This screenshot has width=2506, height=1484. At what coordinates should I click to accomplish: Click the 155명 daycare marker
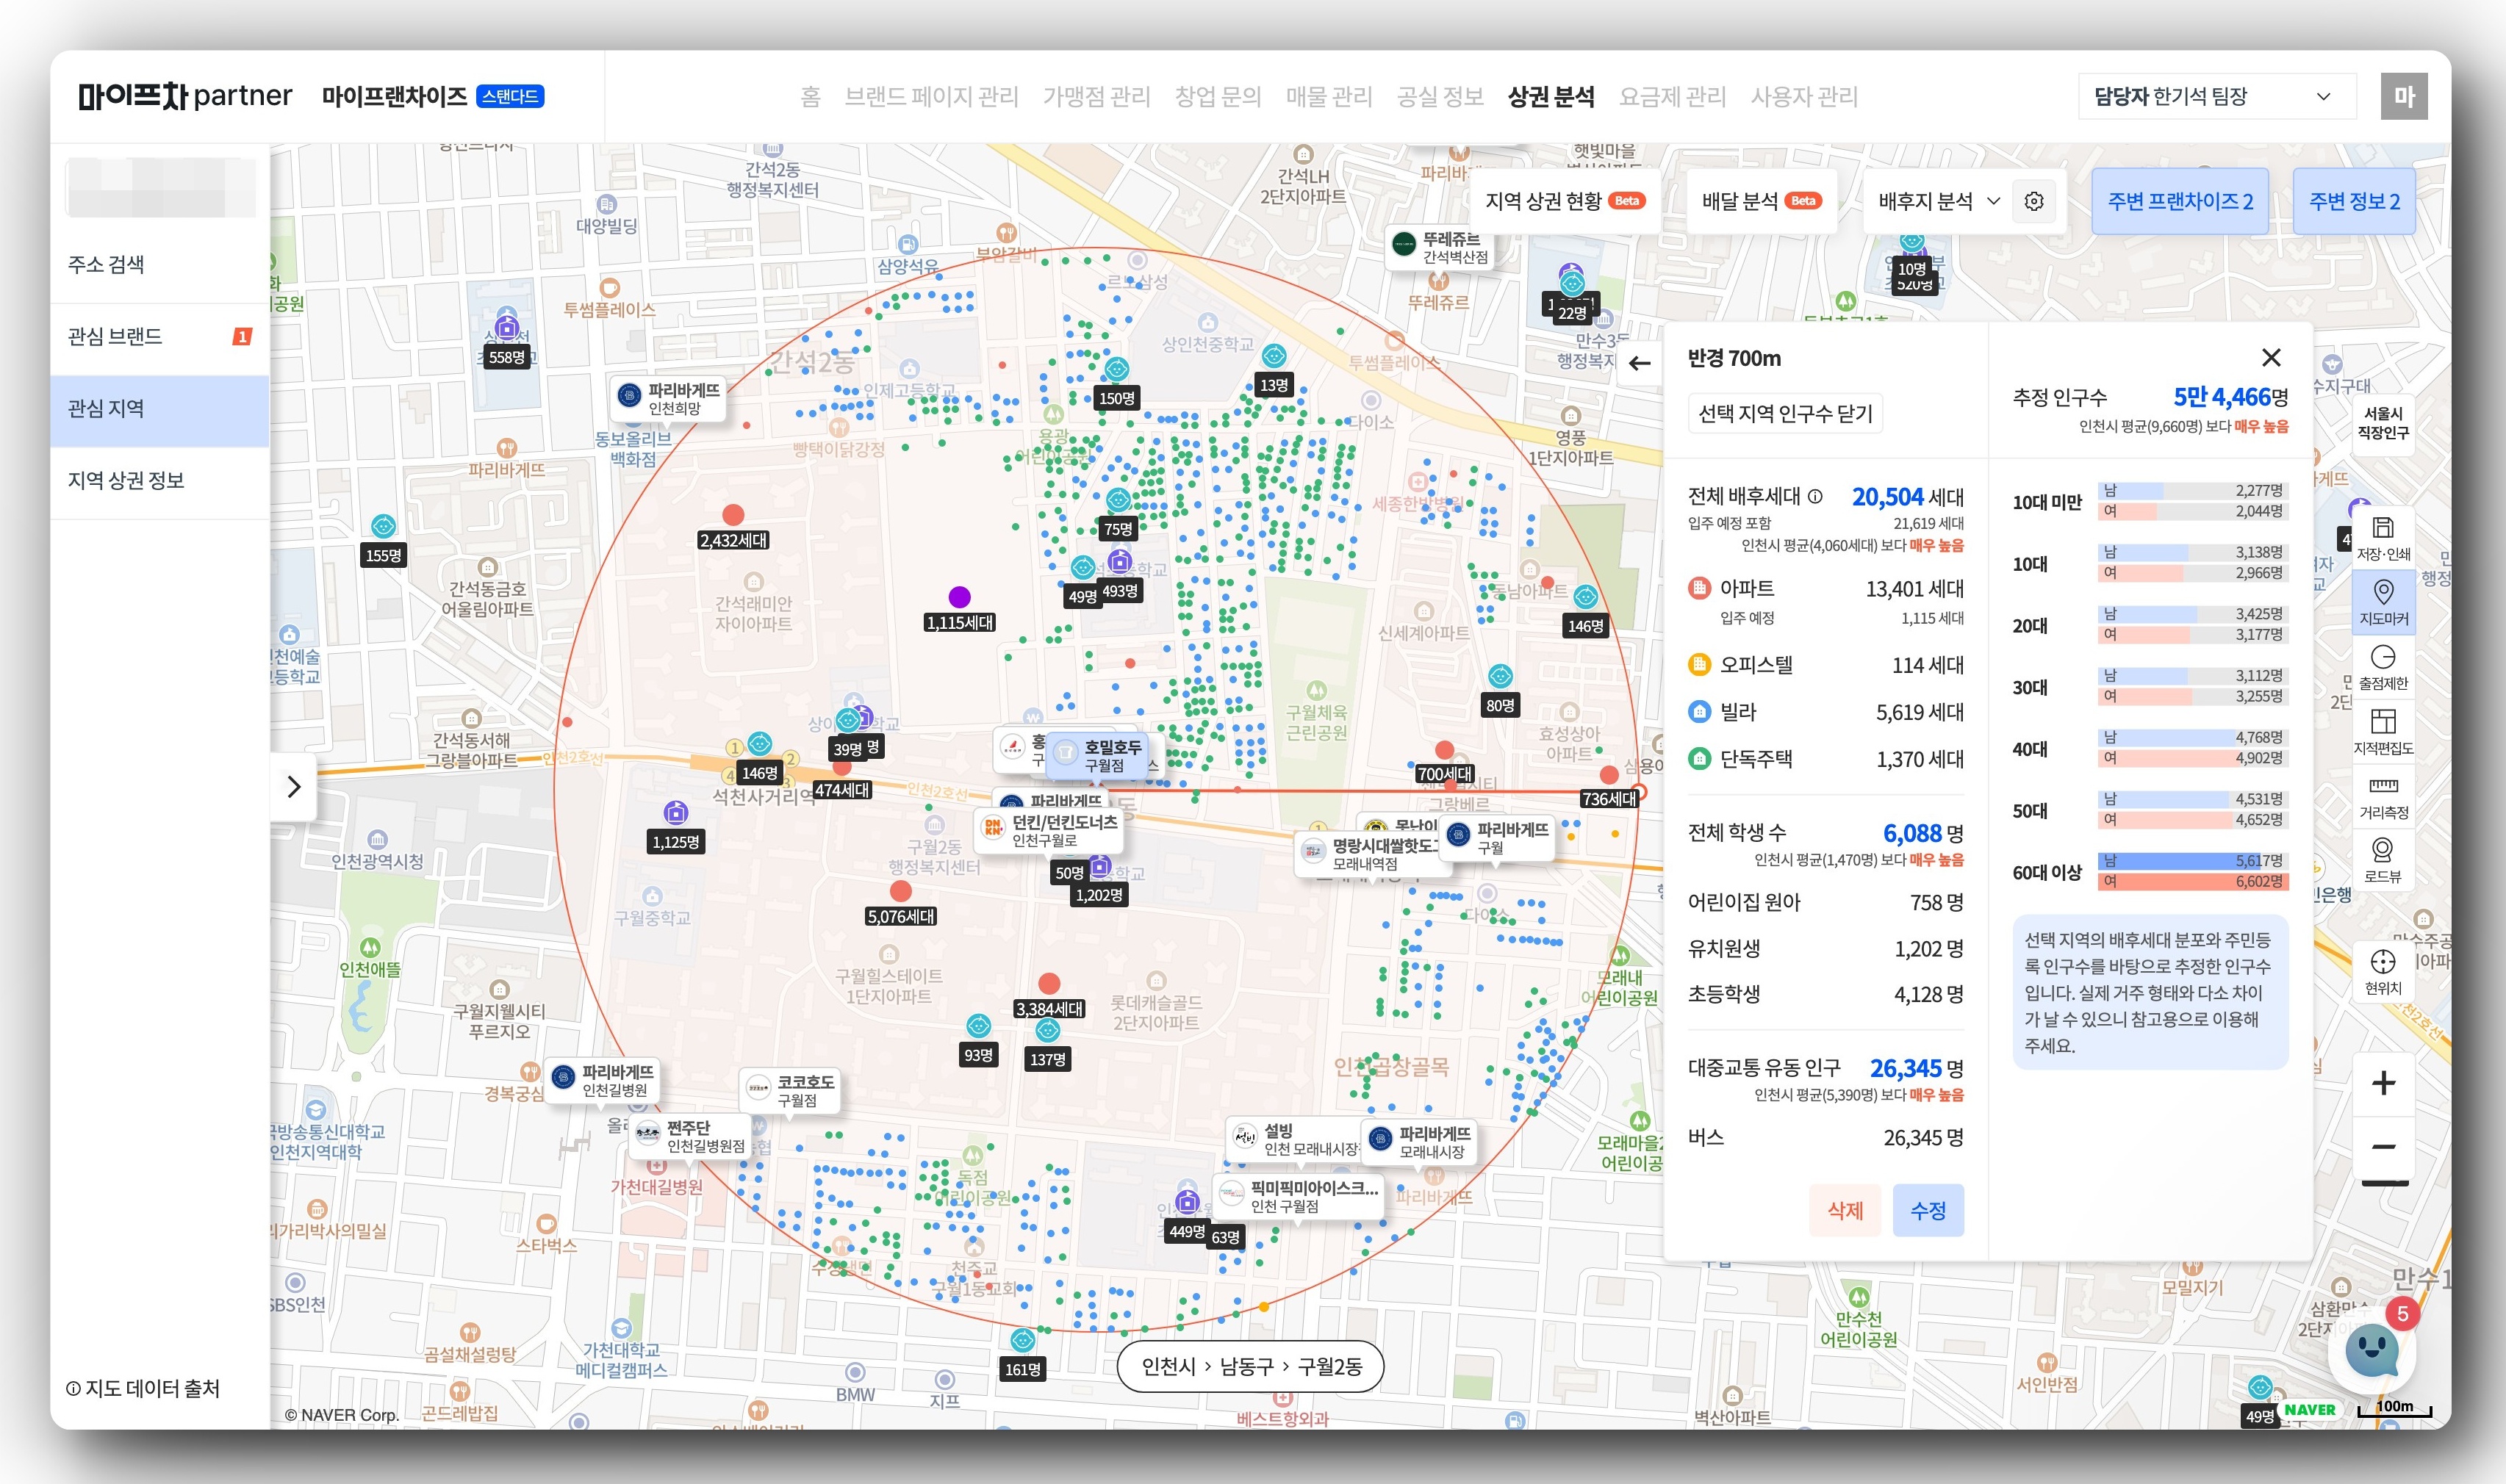tap(383, 526)
